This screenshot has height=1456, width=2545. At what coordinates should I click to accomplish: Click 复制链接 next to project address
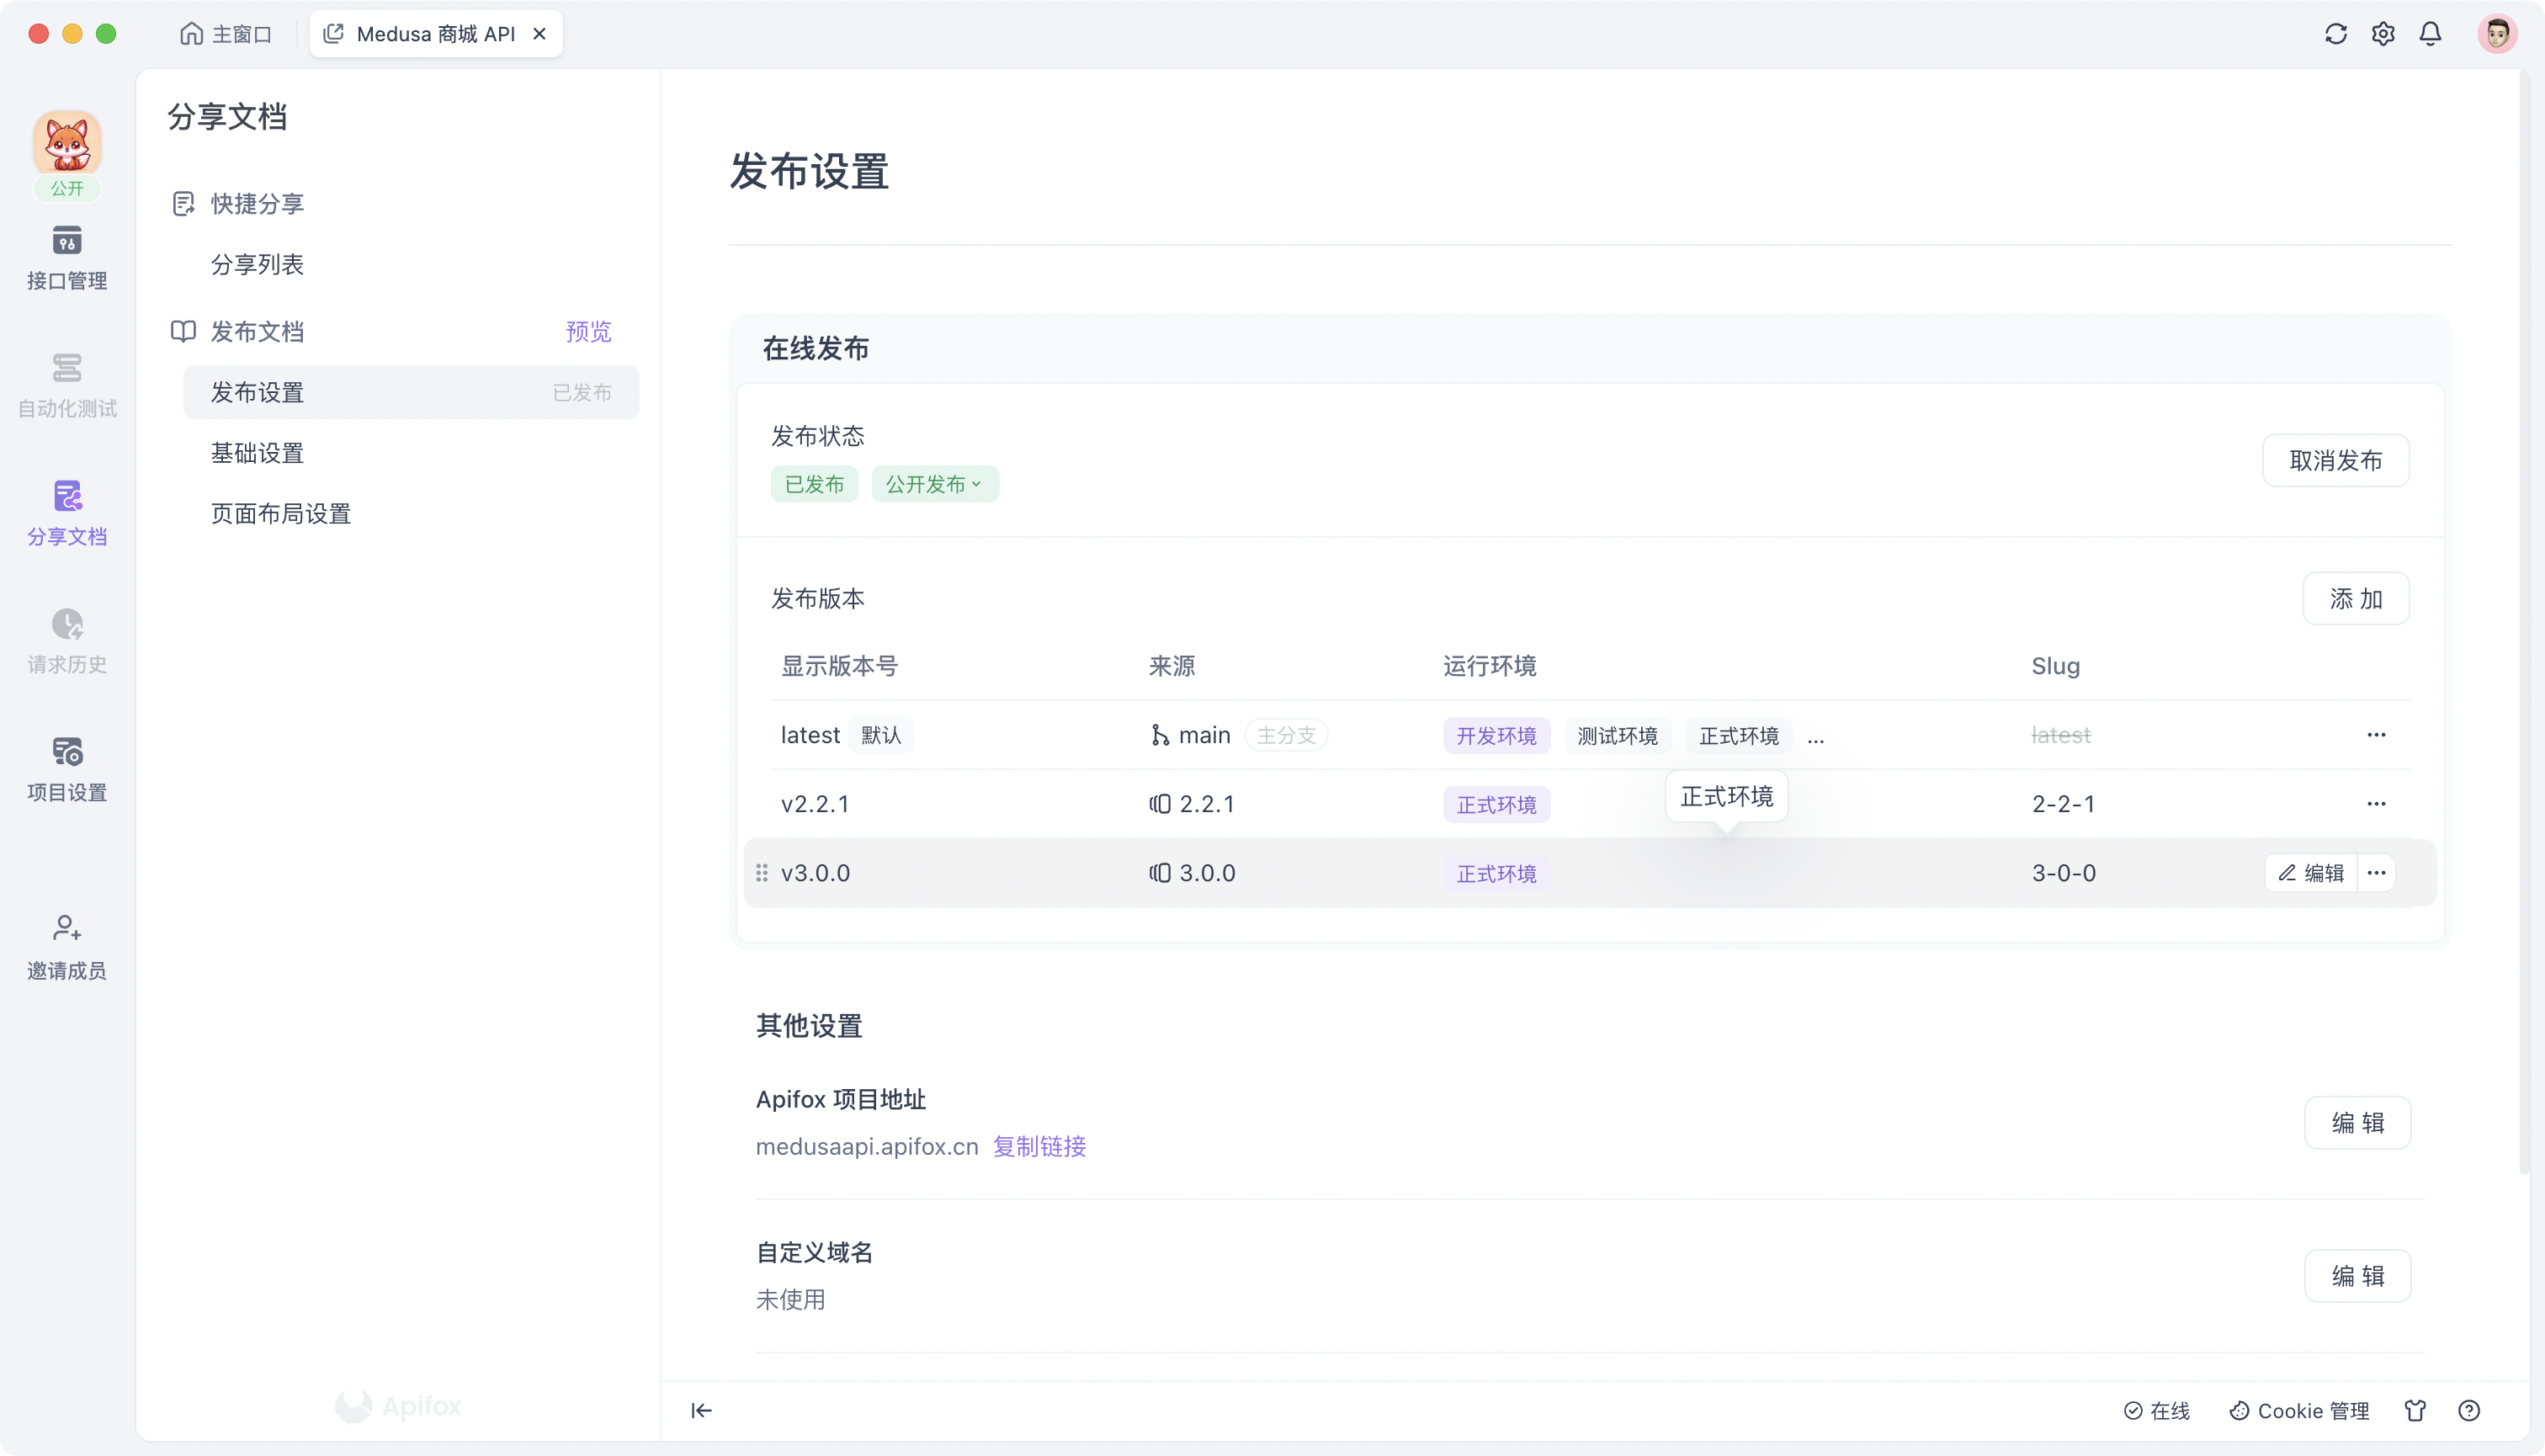pyautogui.click(x=1038, y=1146)
